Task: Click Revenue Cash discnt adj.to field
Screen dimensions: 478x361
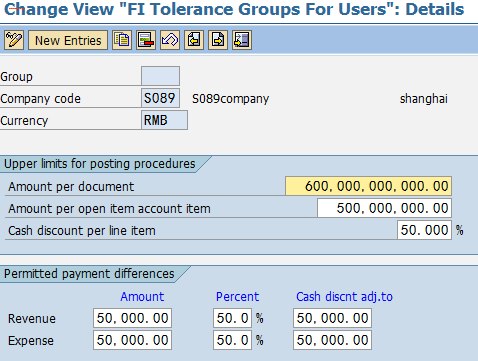Action: [x=332, y=318]
